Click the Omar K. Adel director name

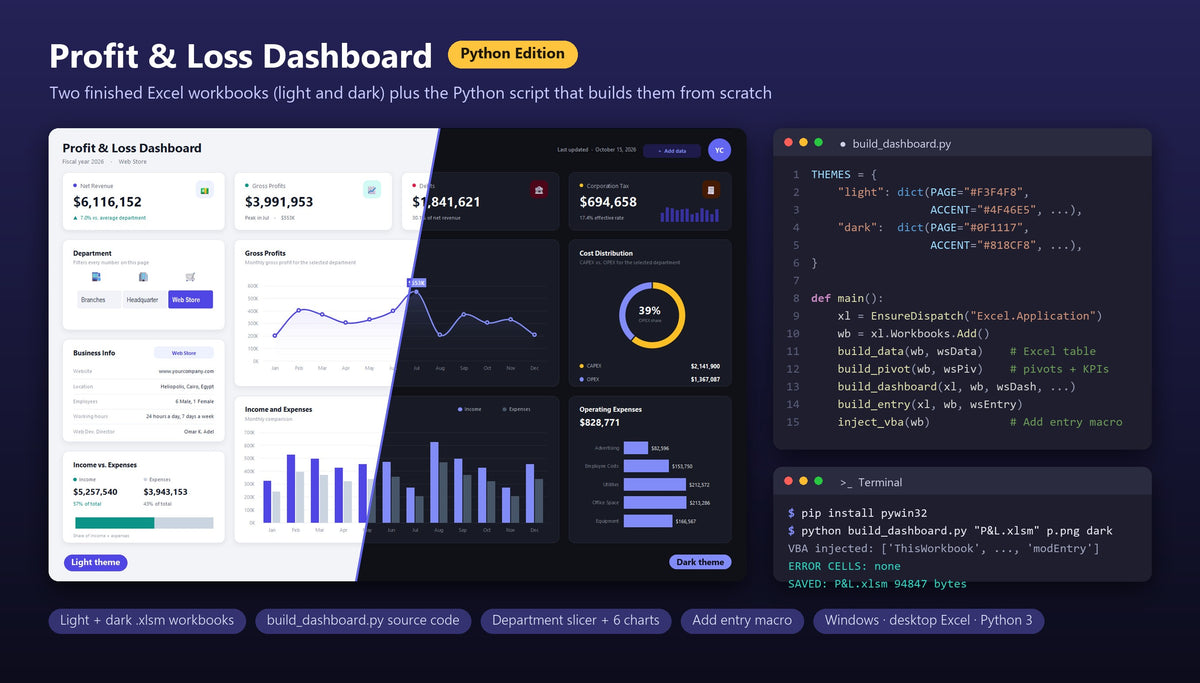pyautogui.click(x=199, y=431)
